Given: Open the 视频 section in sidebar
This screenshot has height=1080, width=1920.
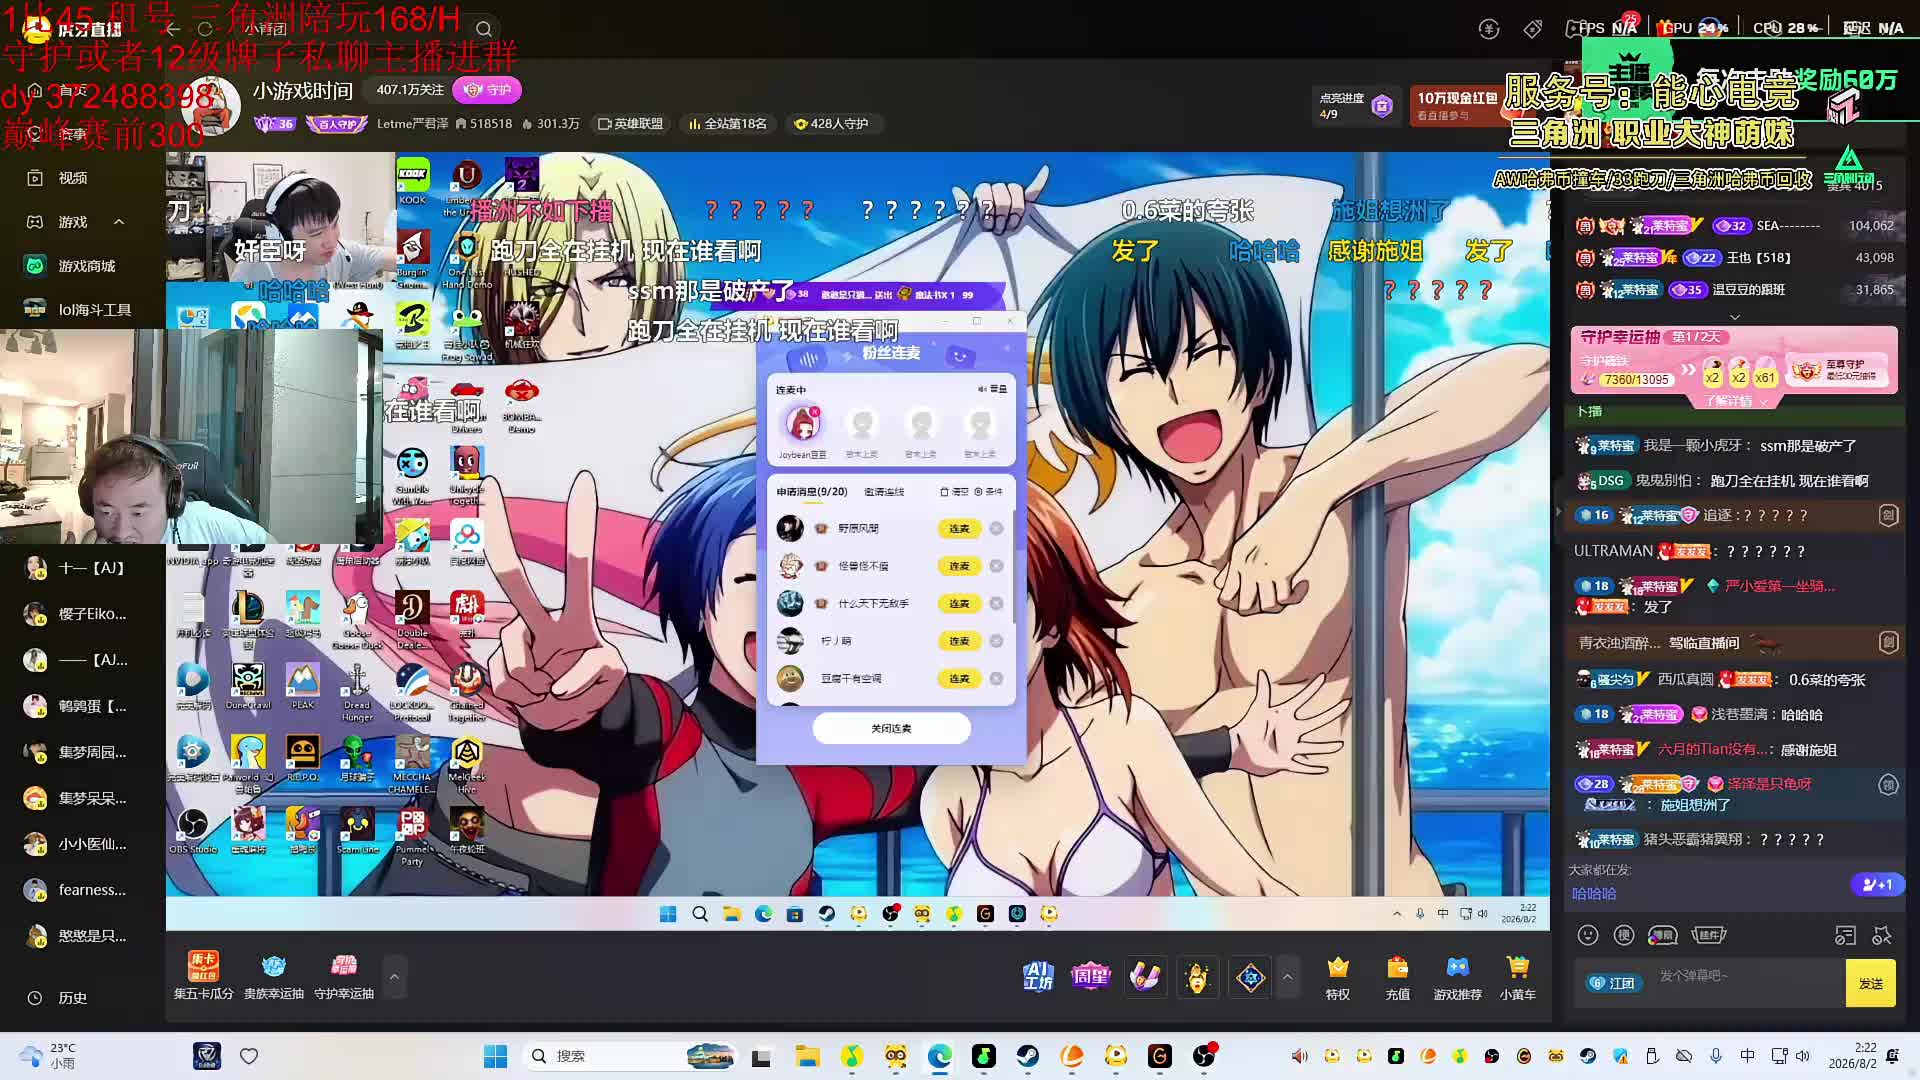Looking at the screenshot, I should (x=73, y=178).
